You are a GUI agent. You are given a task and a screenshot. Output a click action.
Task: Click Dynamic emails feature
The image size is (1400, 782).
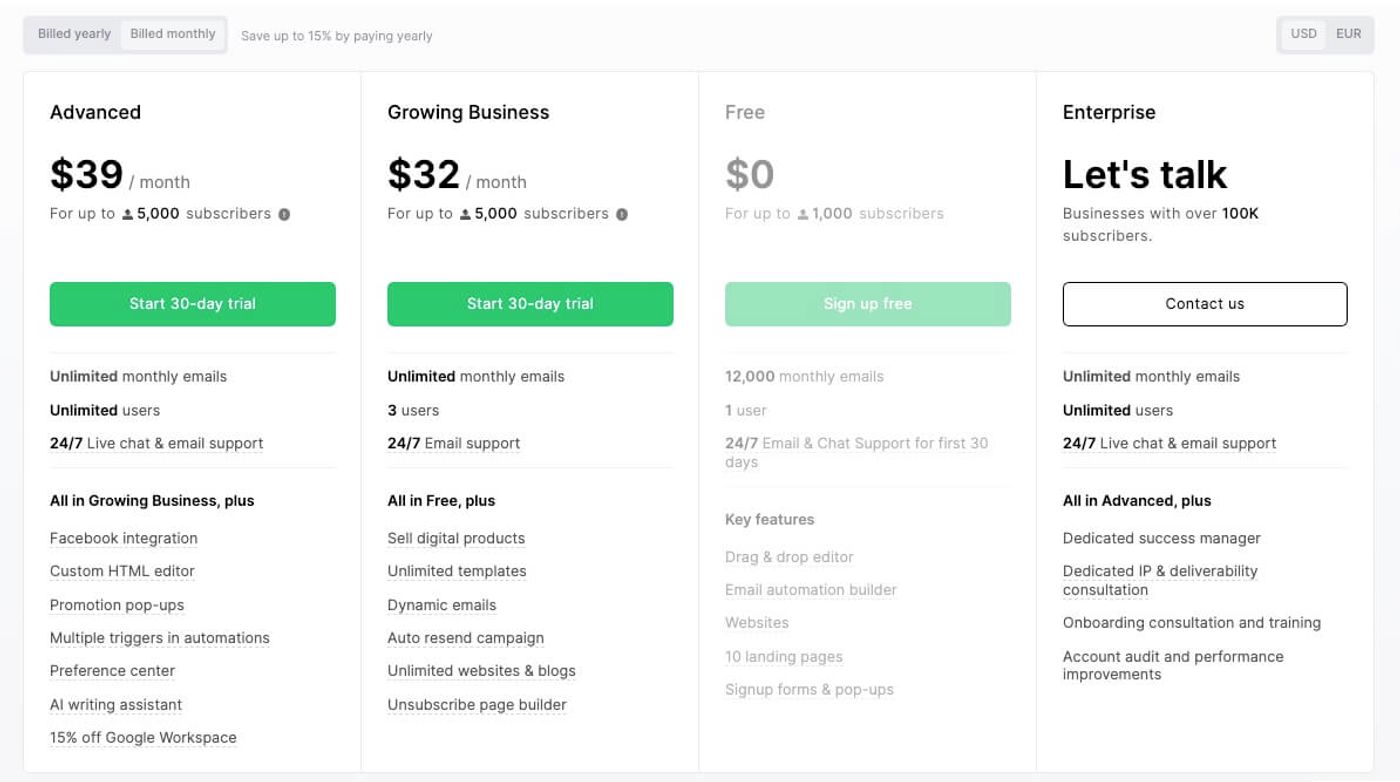coord(442,605)
